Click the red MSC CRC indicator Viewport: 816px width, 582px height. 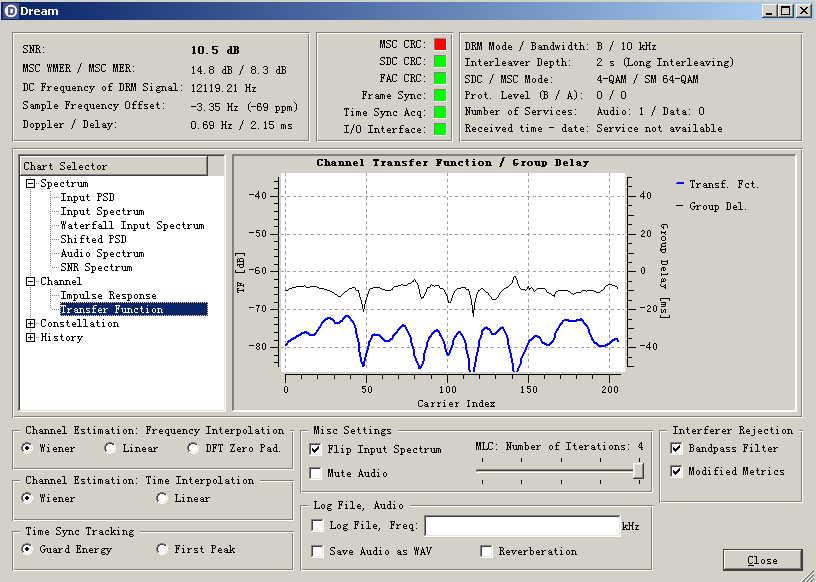click(x=439, y=44)
